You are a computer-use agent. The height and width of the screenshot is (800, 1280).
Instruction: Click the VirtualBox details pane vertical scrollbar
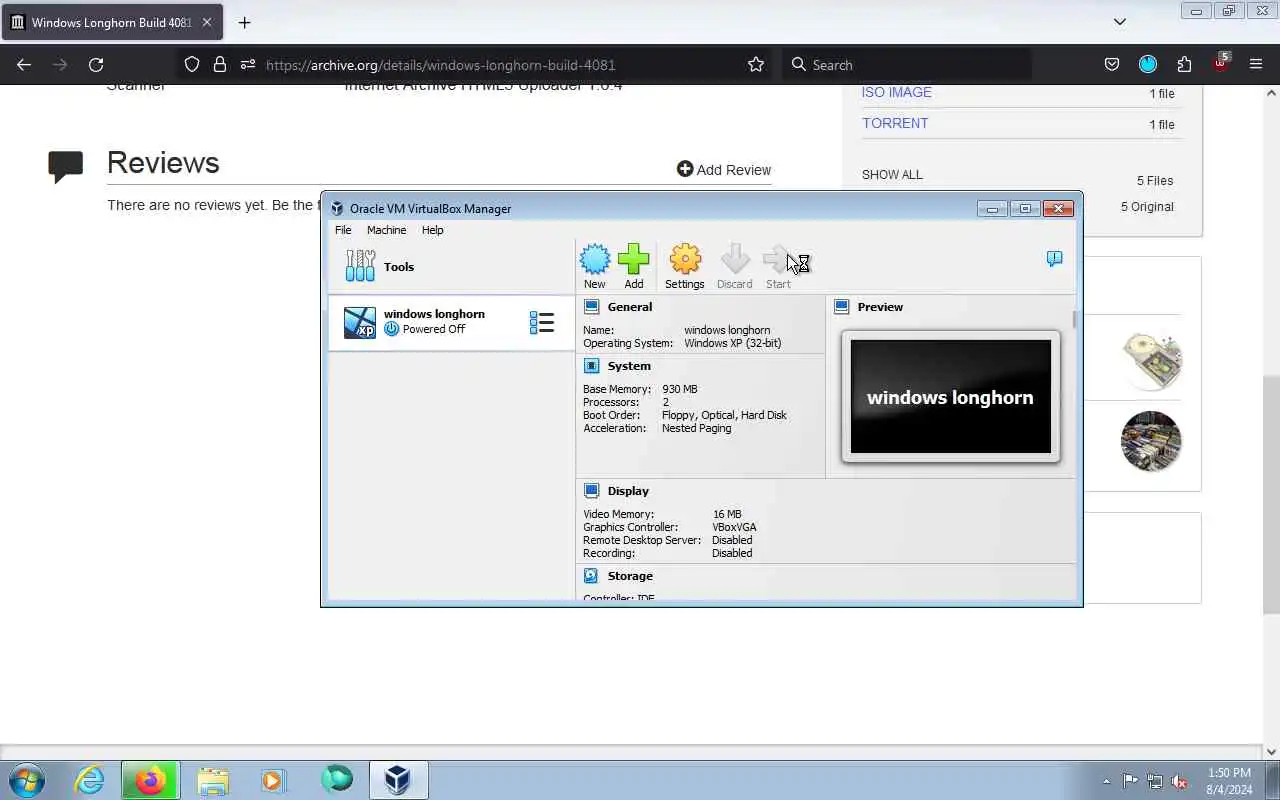click(1076, 320)
